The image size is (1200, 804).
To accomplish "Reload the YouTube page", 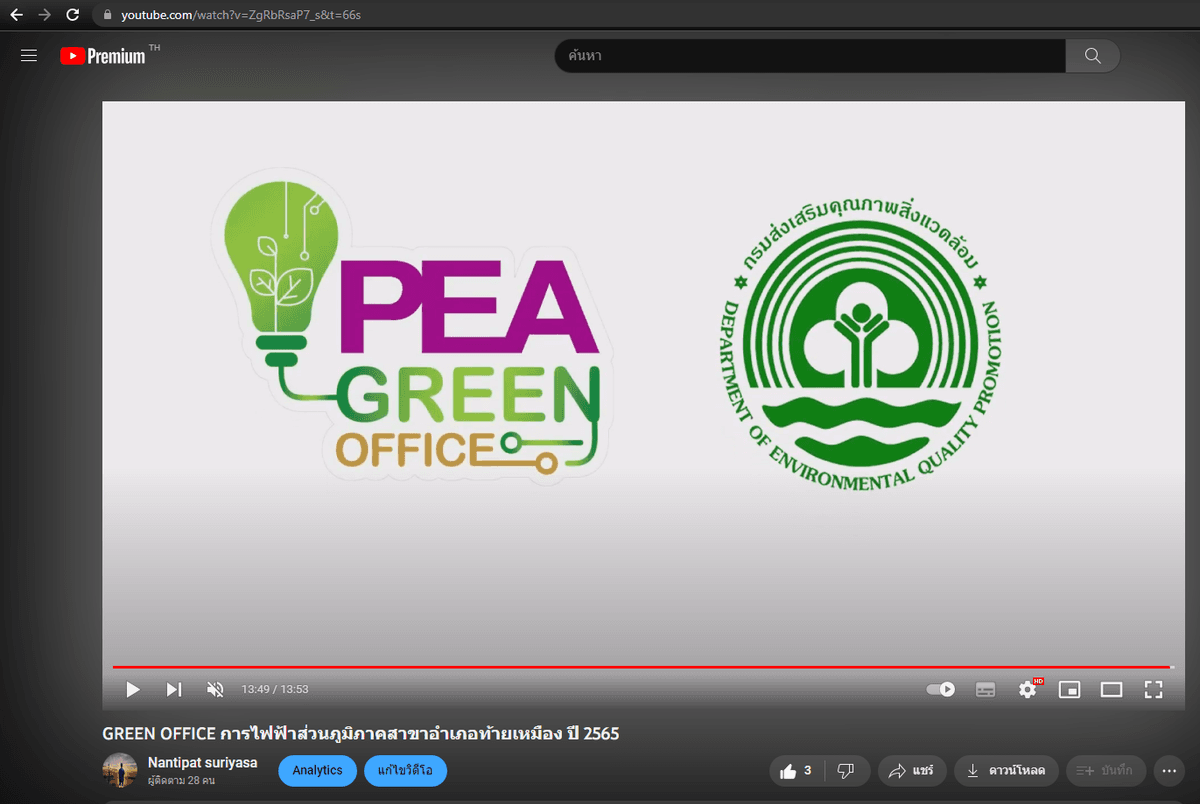I will (72, 15).
